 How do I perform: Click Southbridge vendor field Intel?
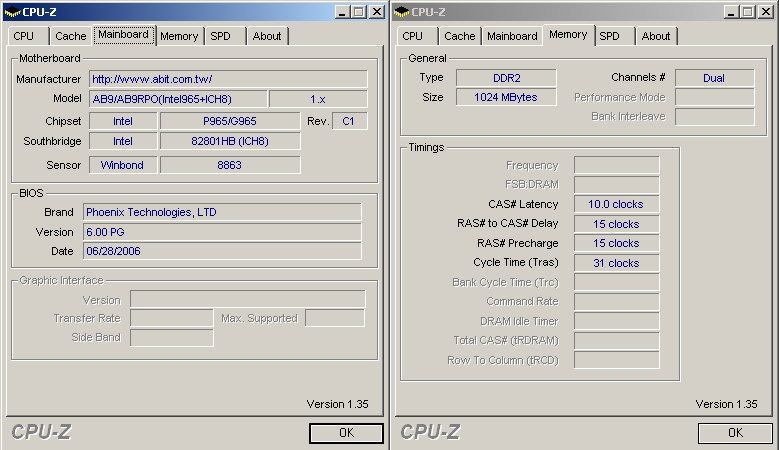[123, 141]
